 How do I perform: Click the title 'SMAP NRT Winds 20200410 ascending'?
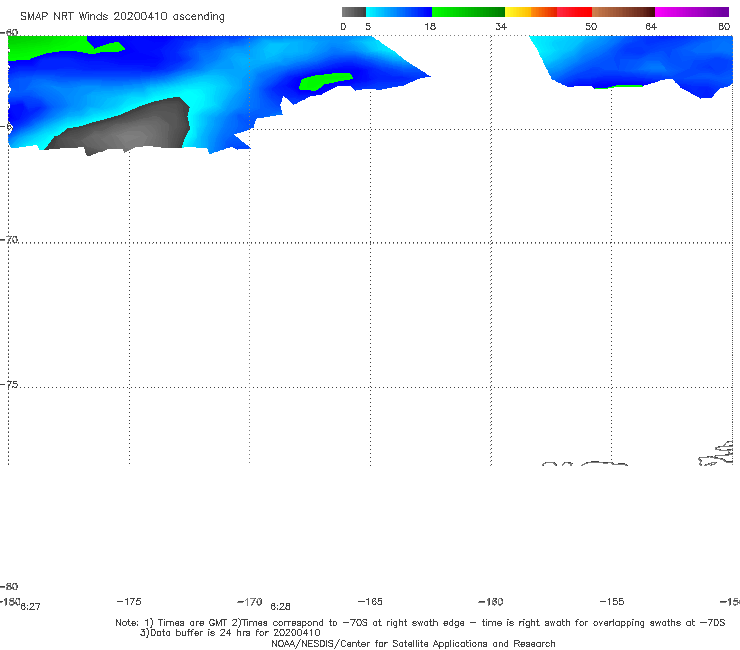pos(122,17)
